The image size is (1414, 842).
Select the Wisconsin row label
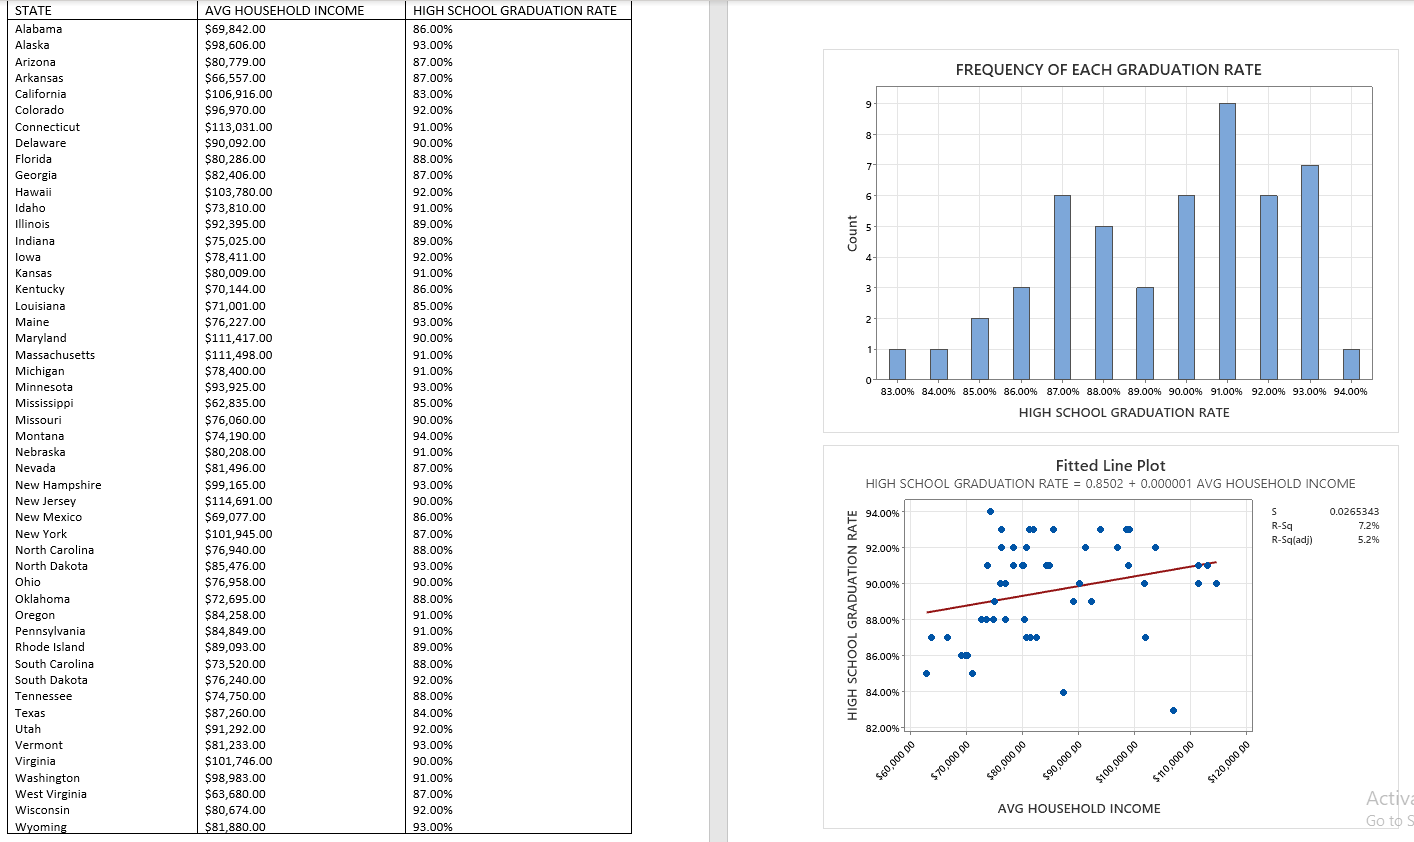click(x=43, y=810)
